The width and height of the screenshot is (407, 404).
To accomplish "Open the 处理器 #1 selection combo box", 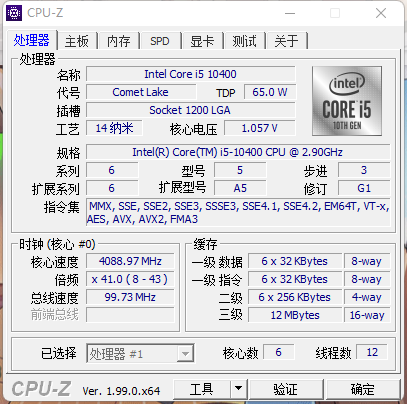I will pyautogui.click(x=140, y=353).
